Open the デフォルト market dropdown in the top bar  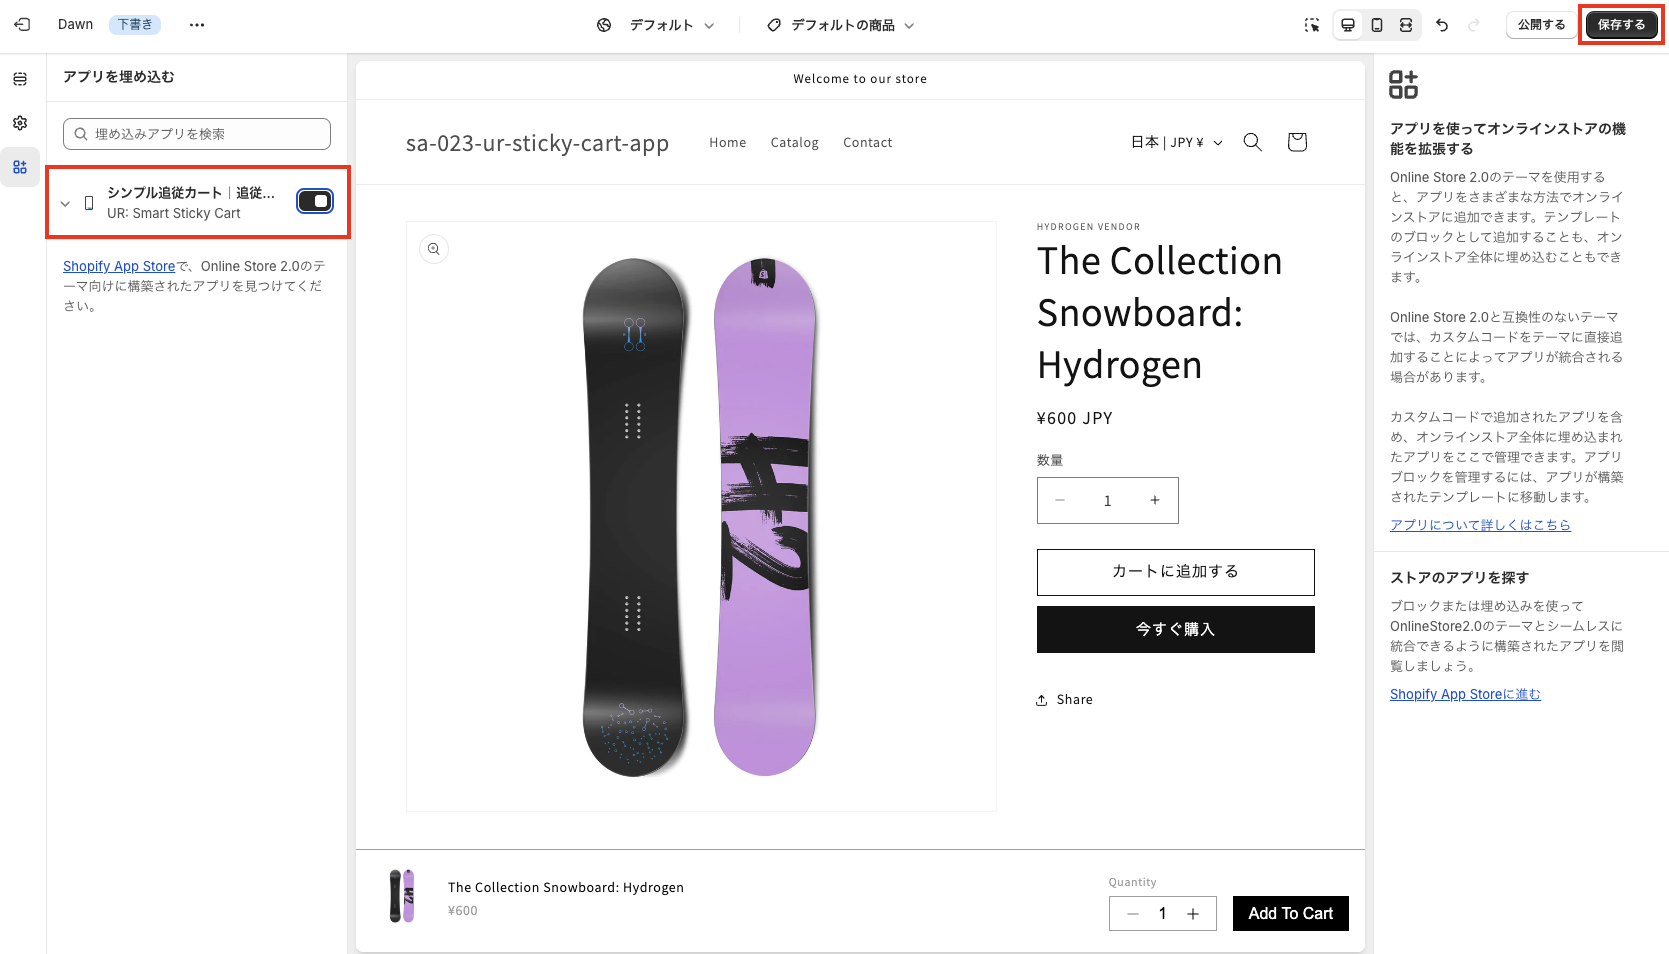tap(656, 25)
